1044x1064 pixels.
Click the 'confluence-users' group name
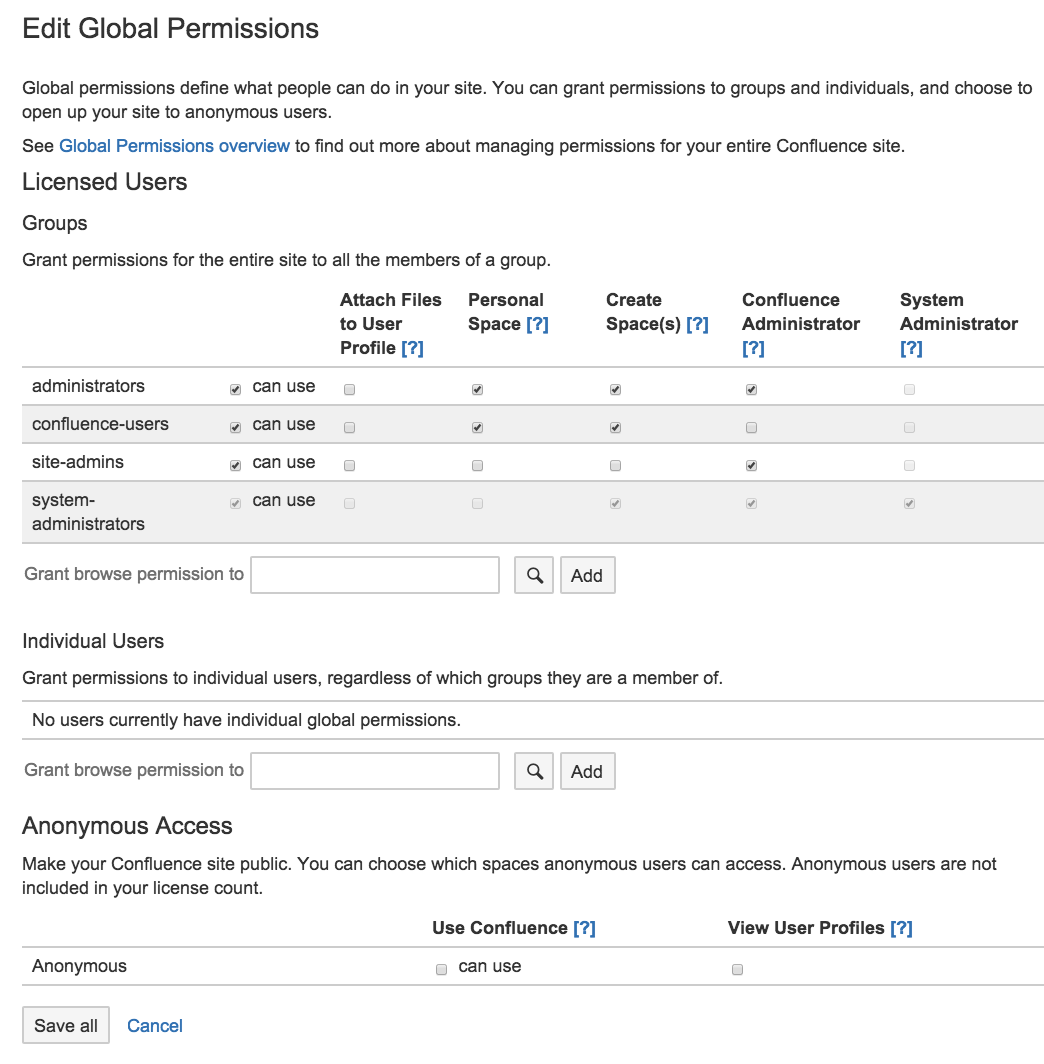coord(100,424)
